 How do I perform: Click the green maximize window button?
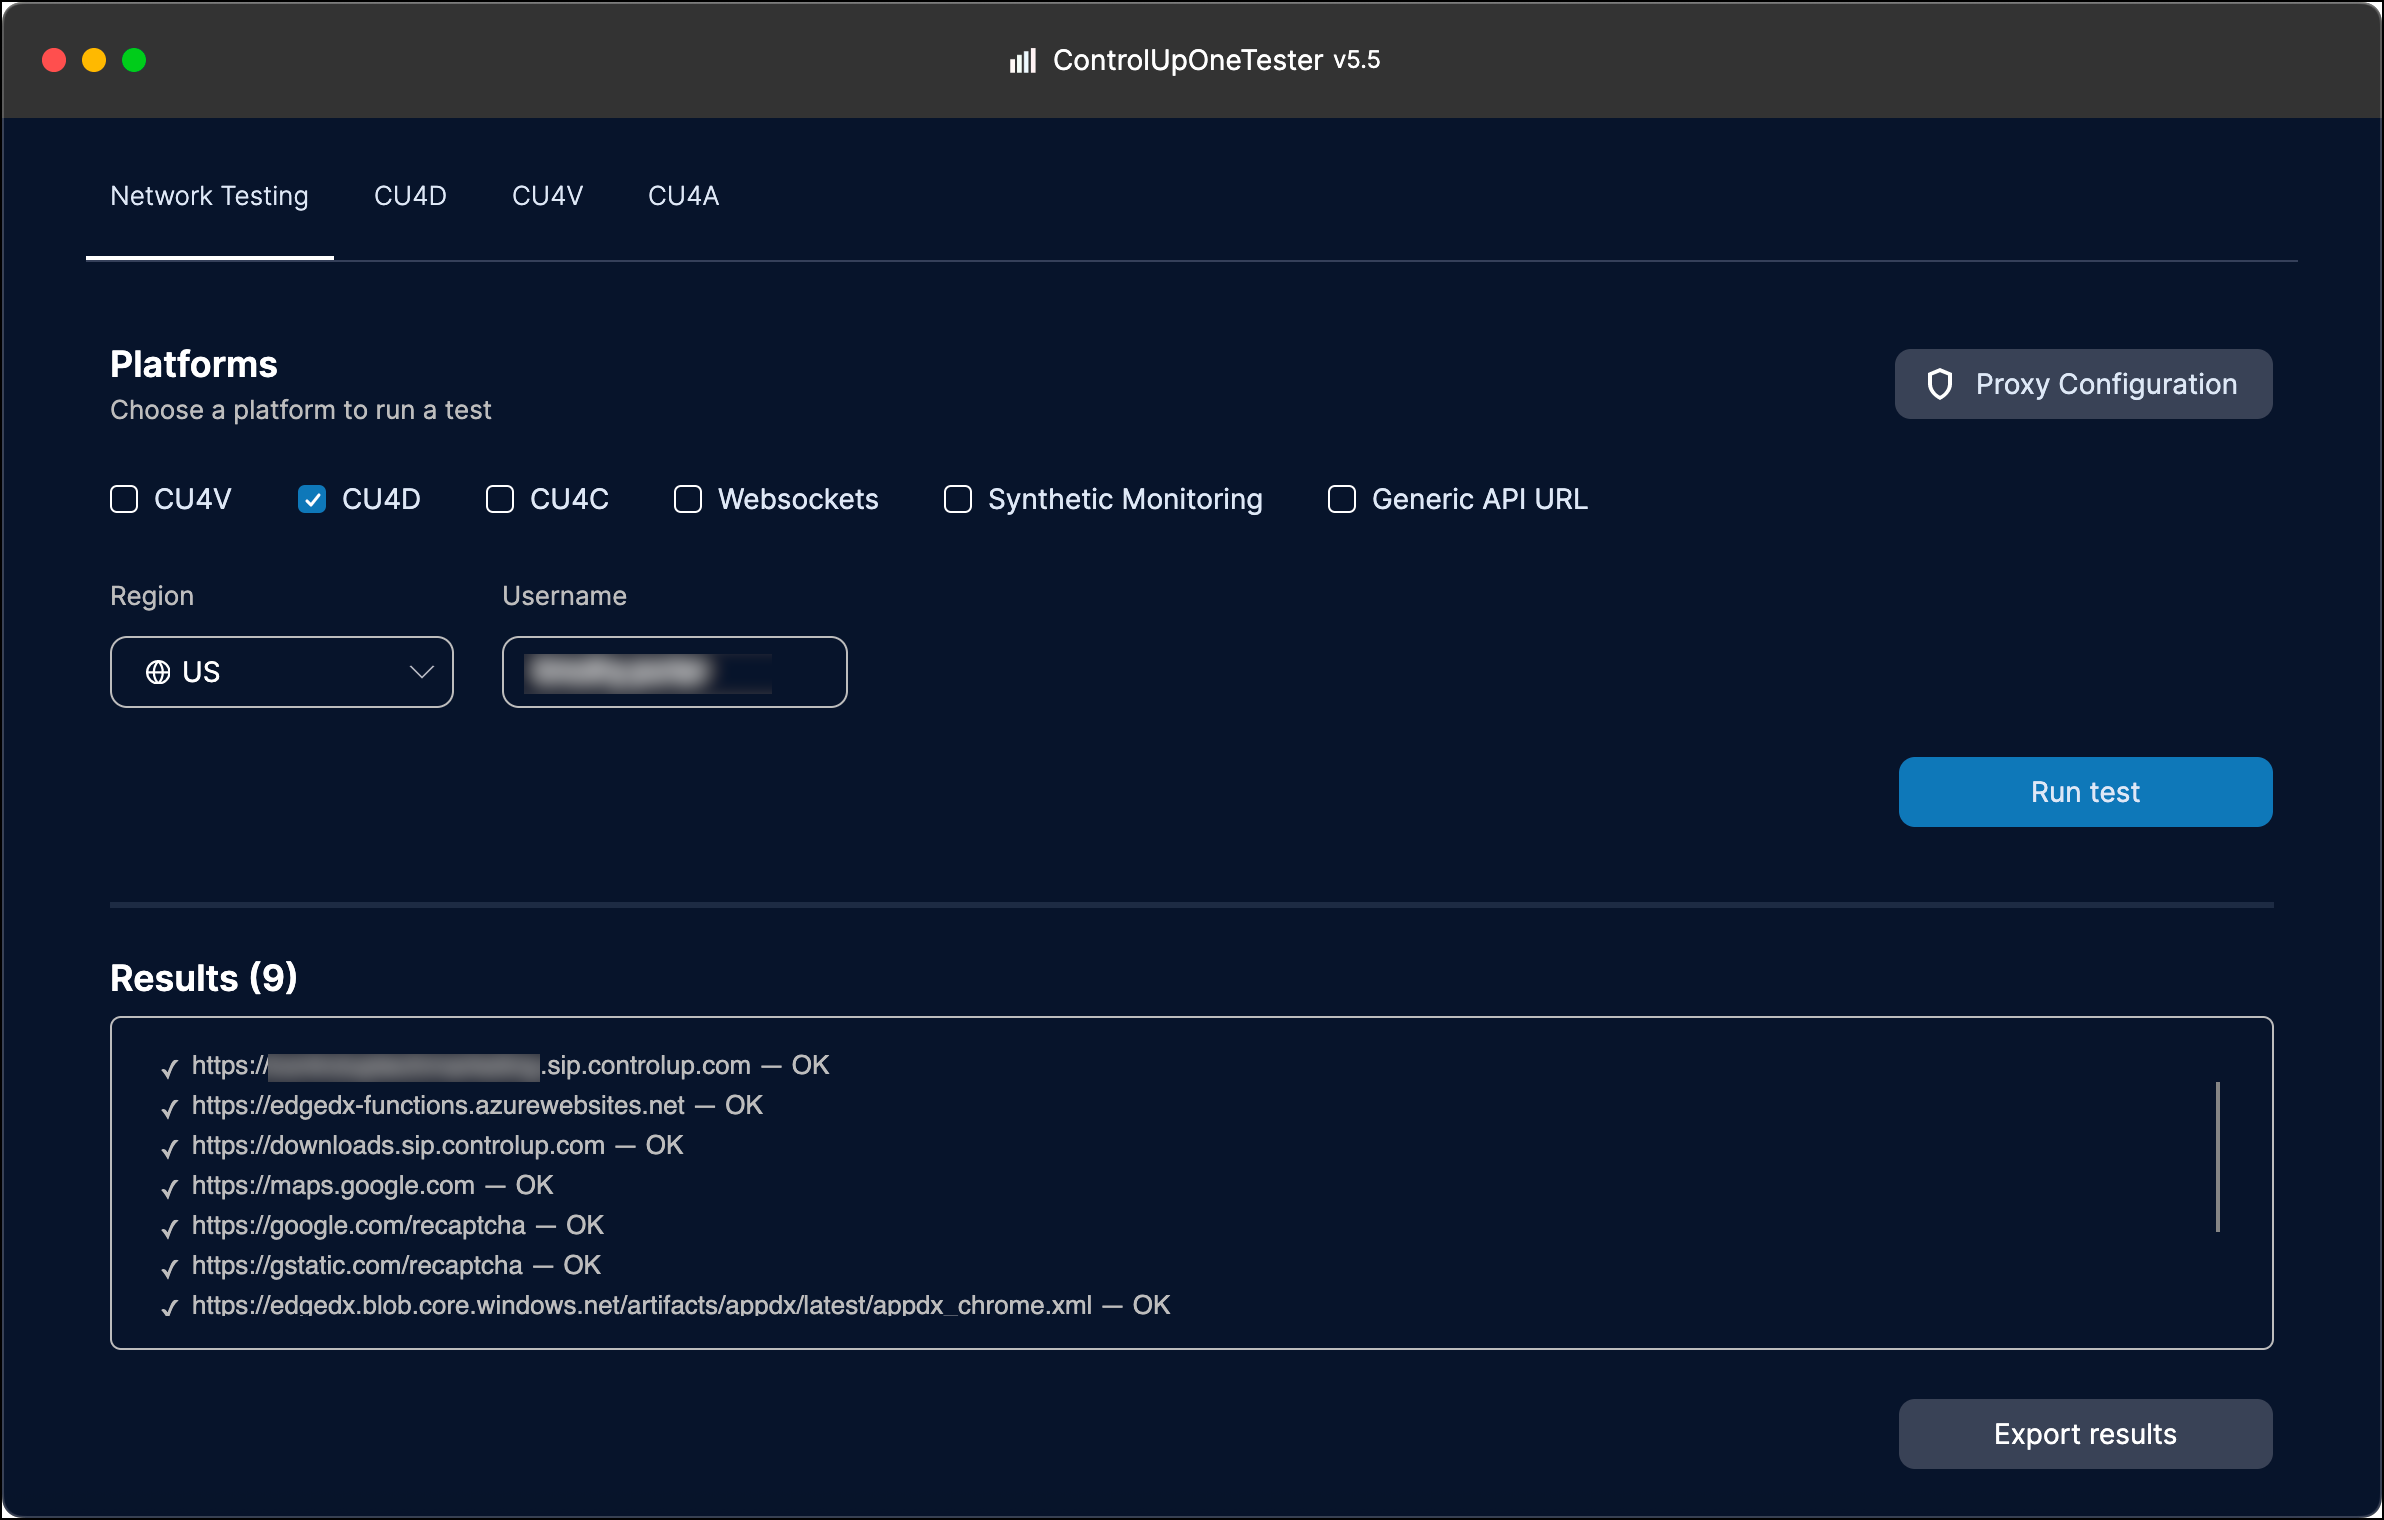tap(134, 61)
